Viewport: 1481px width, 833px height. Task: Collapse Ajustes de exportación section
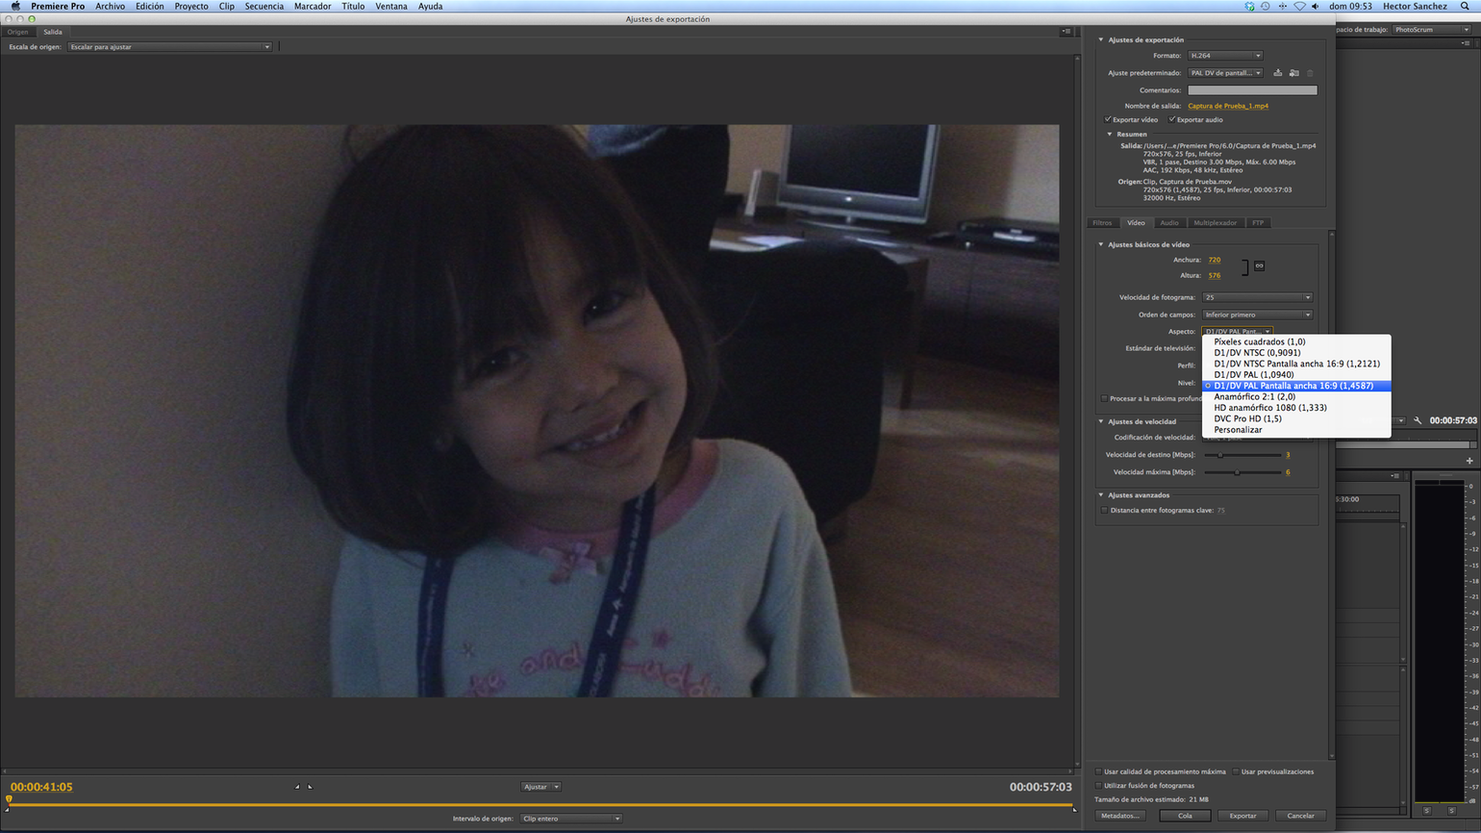point(1101,40)
